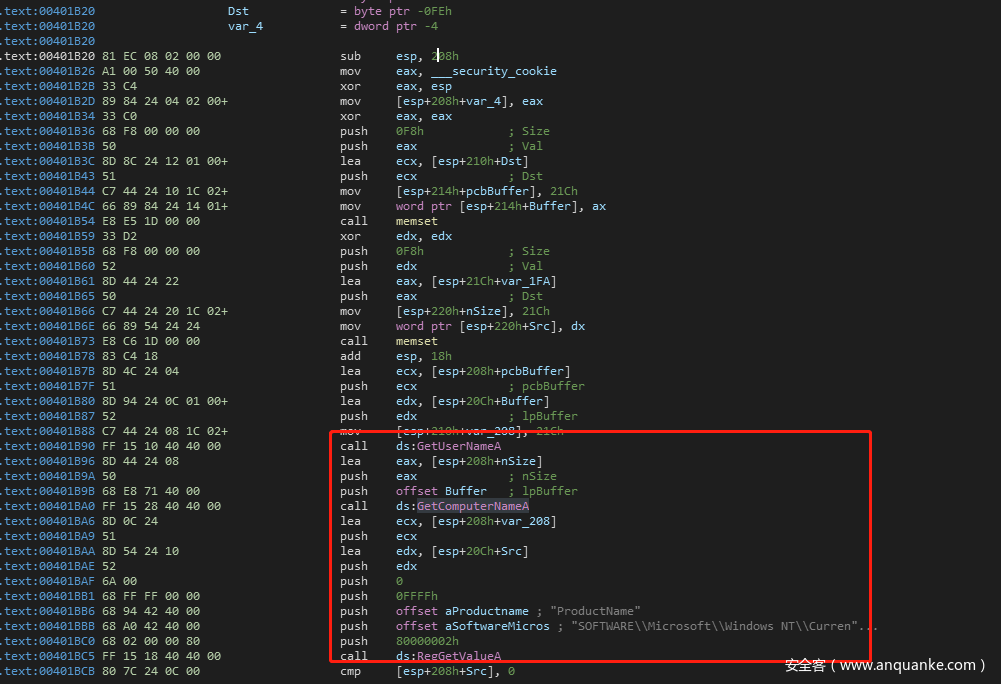
Task: Click the offset Buffer operand
Action: click(x=441, y=491)
